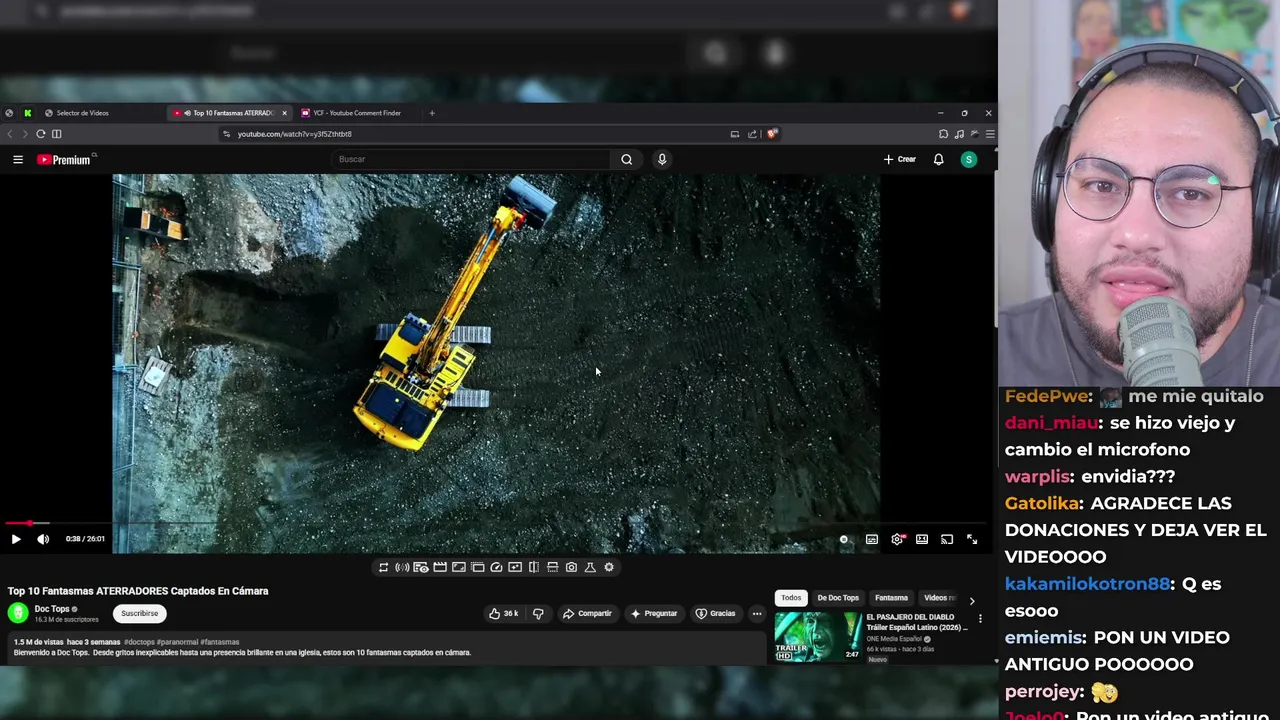Open the flask experiments icon
Viewport: 1280px width, 720px height.
click(590, 567)
